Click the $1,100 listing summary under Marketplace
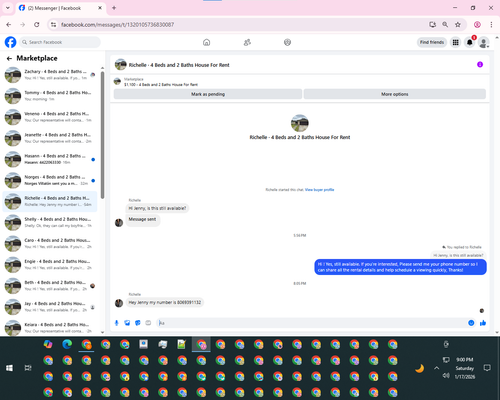Viewport: 500px width, 400px height. (x=161, y=85)
